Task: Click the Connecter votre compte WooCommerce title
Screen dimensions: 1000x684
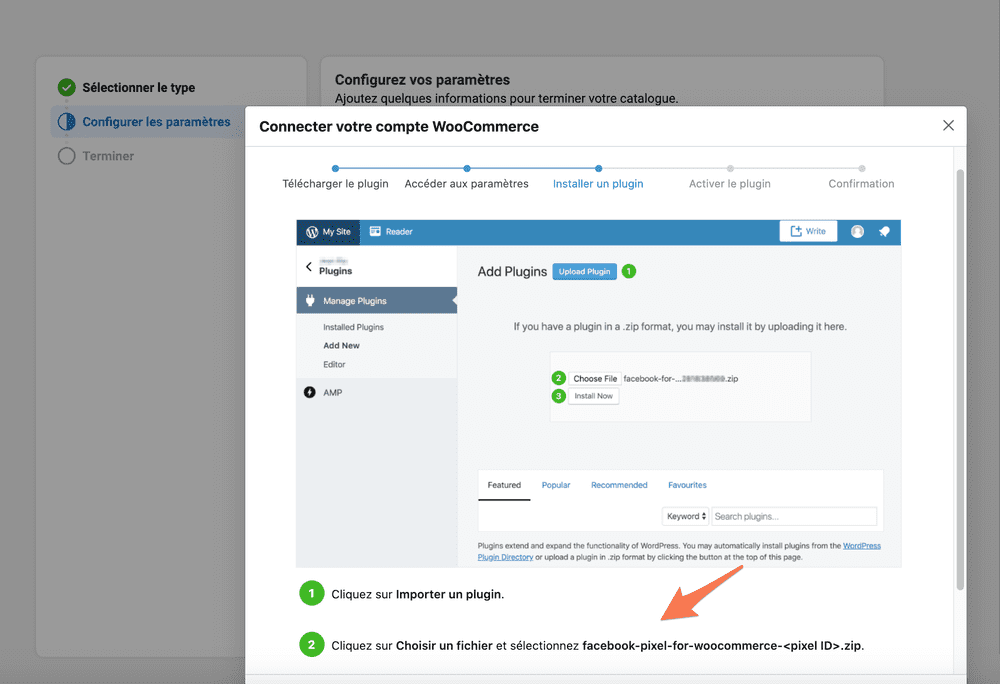Action: [399, 126]
